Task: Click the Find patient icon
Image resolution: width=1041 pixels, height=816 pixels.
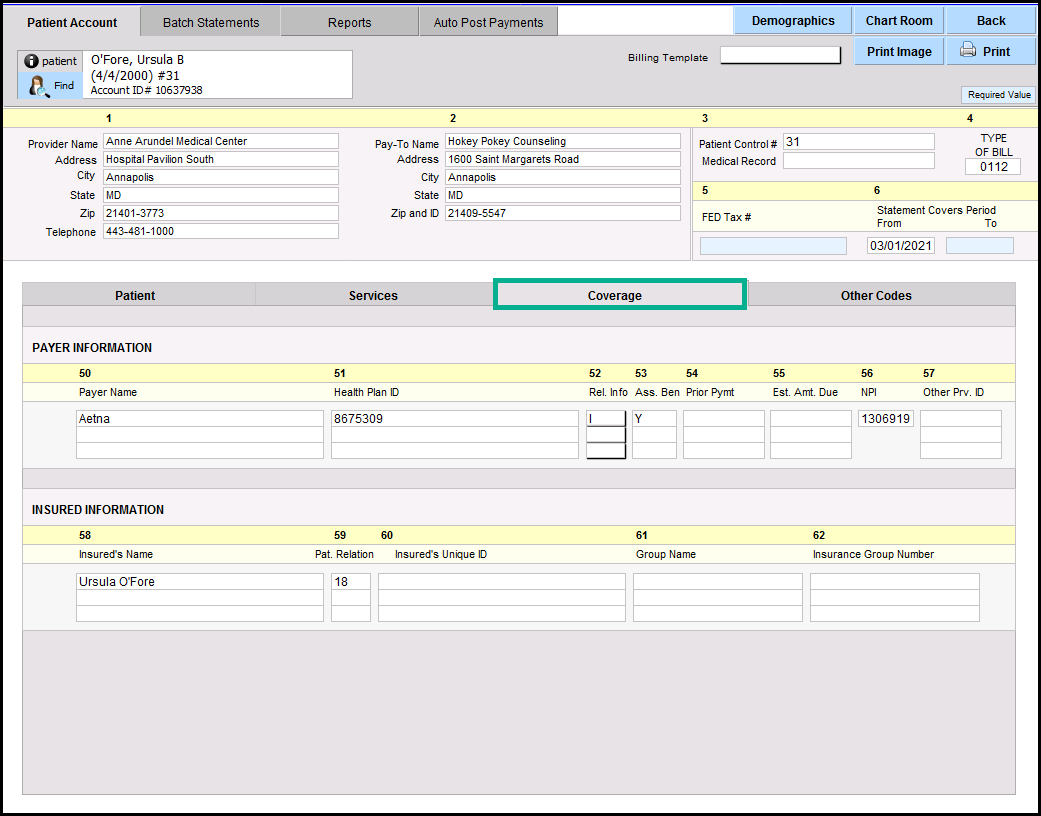Action: (38, 86)
